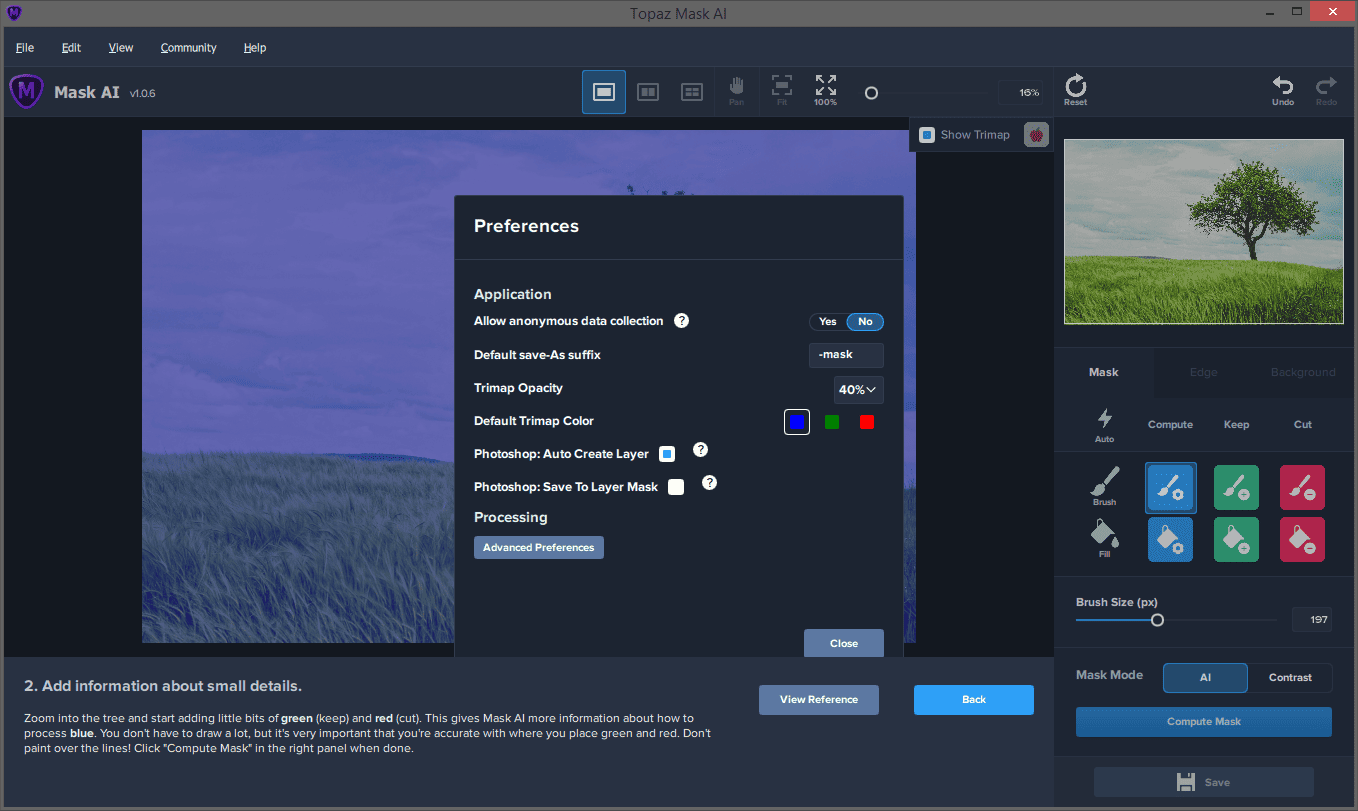Open the Trimap Opacity 40% dropdown
Screen dimensions: 1358x811
tap(858, 389)
